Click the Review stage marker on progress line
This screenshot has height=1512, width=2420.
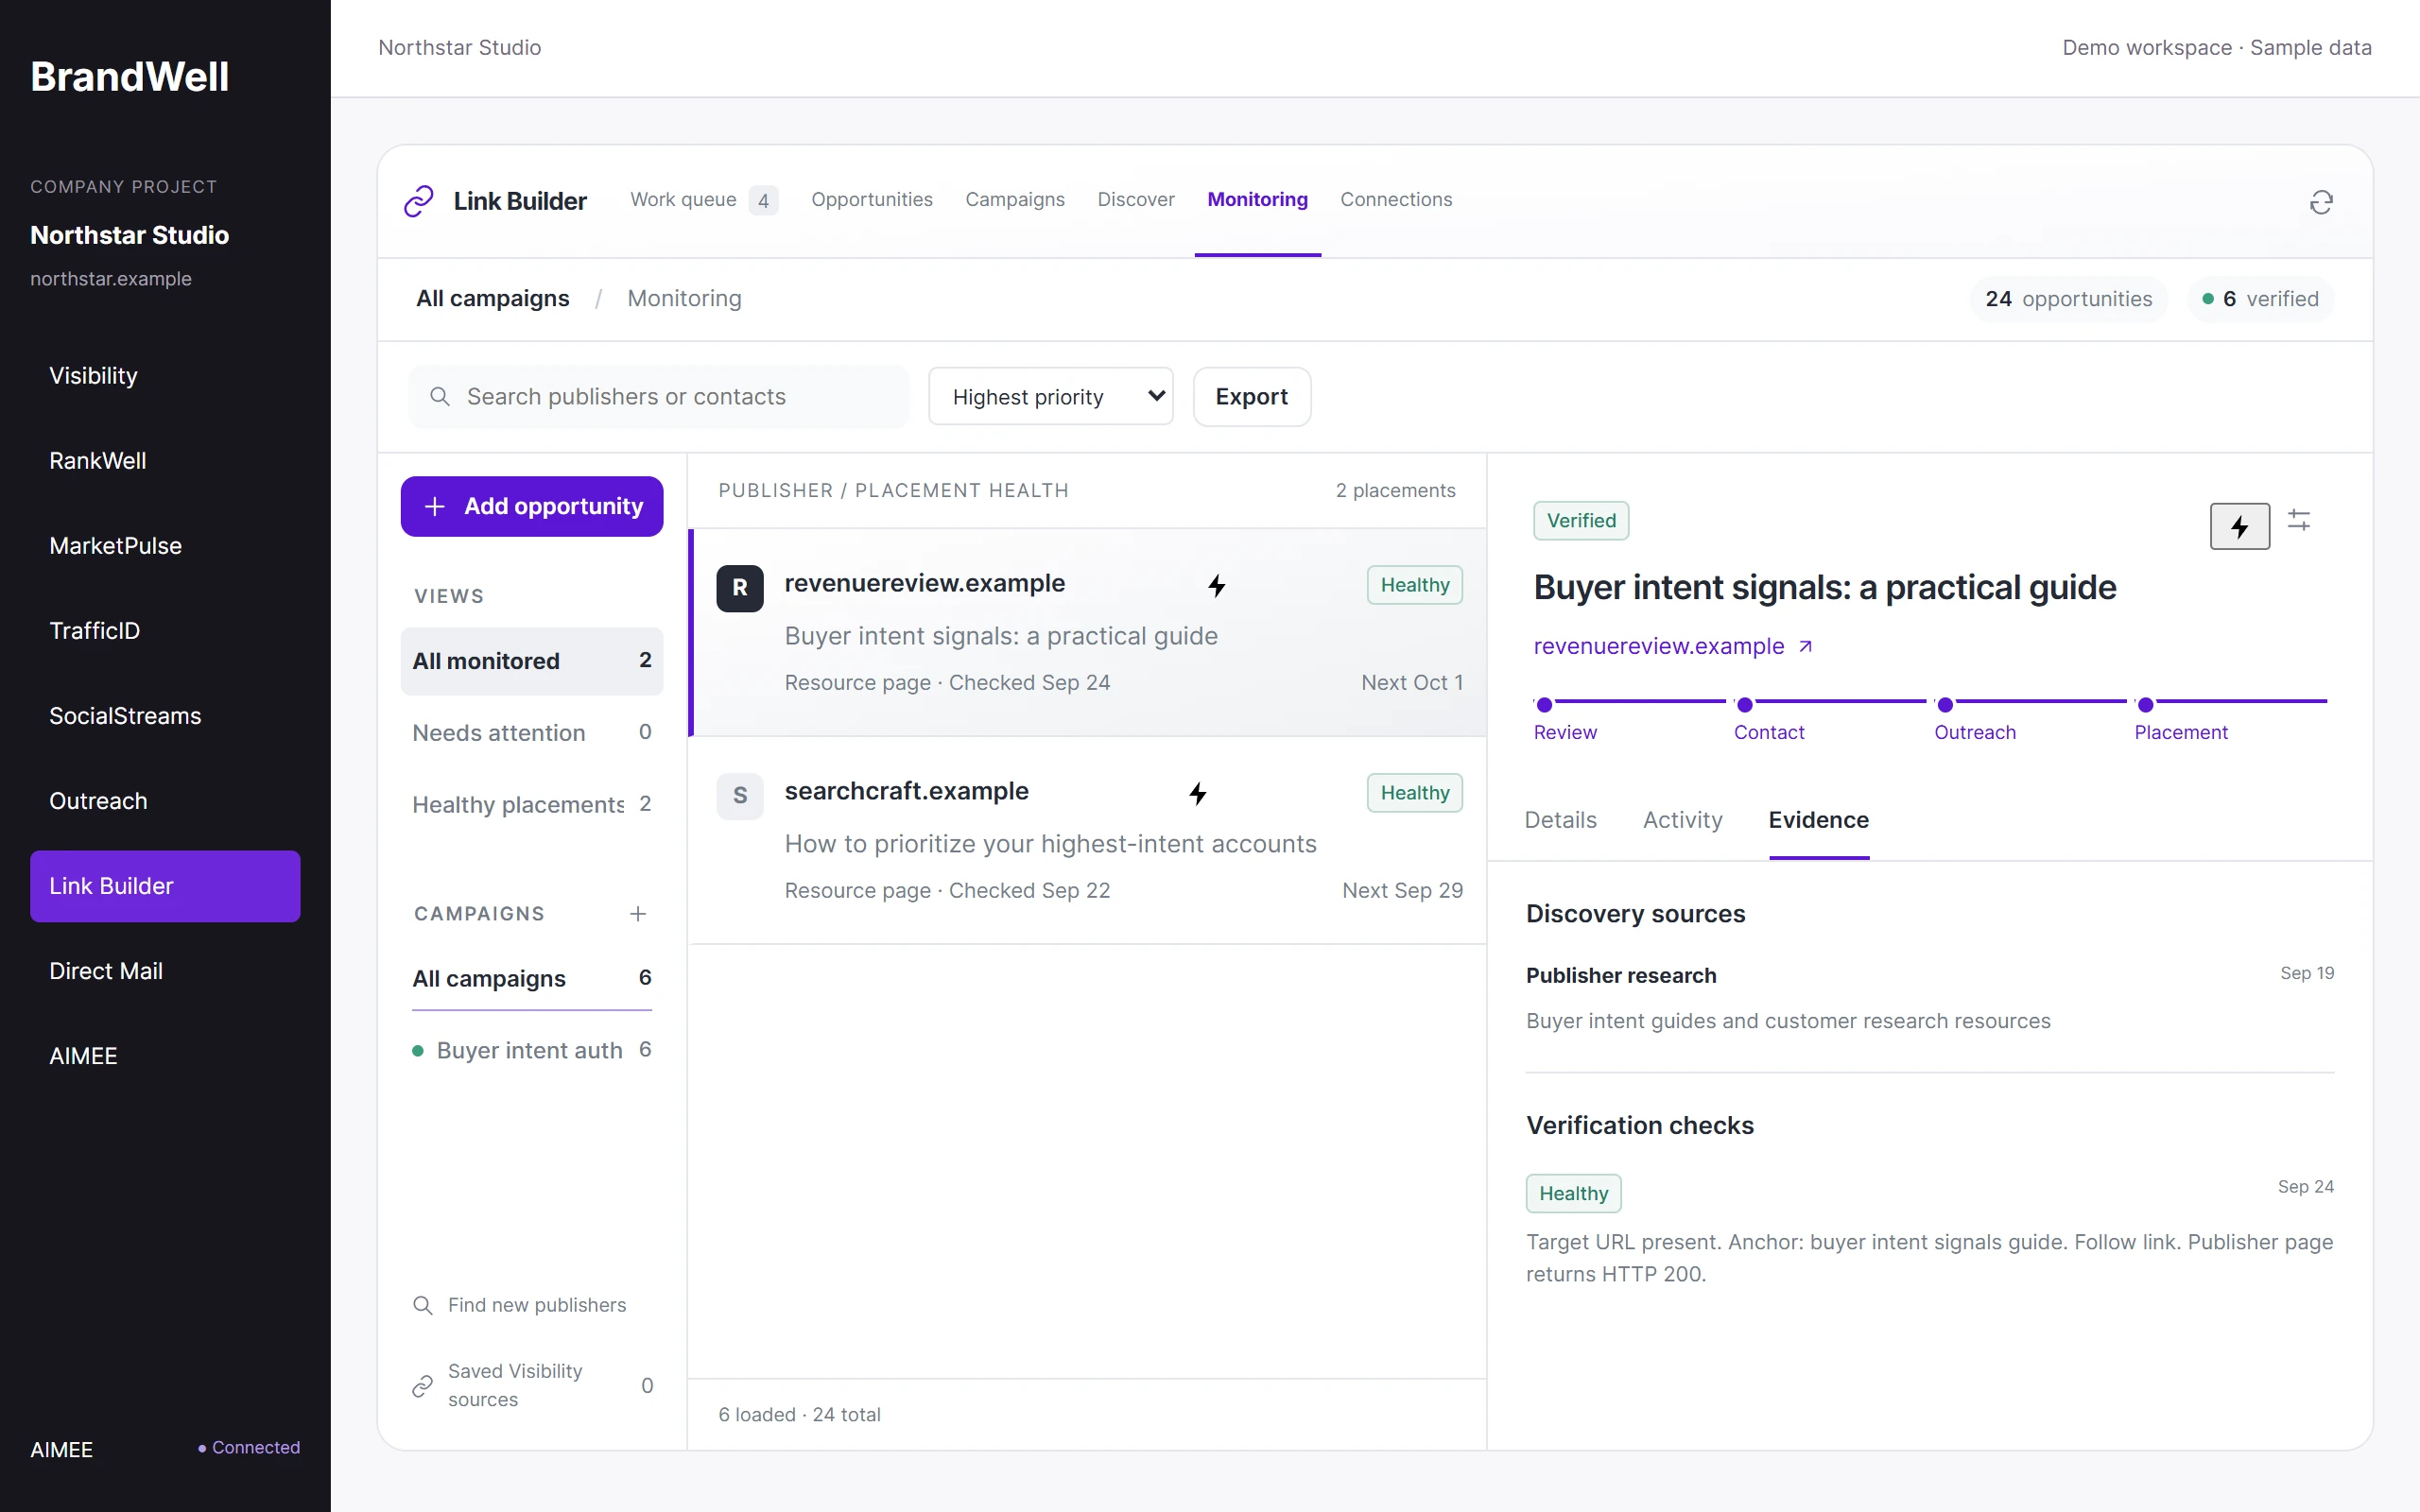(1544, 704)
